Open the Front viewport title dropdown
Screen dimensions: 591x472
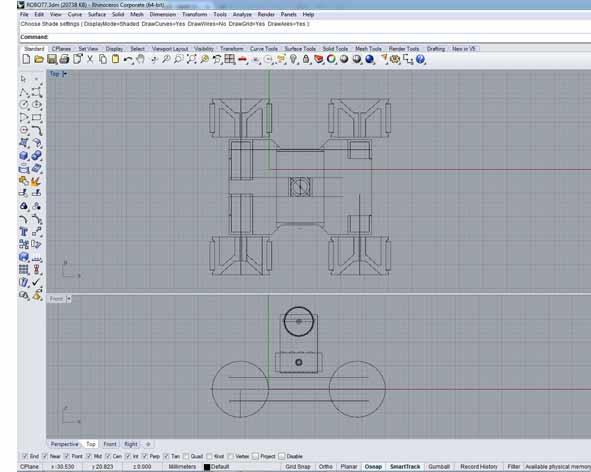coord(69,299)
